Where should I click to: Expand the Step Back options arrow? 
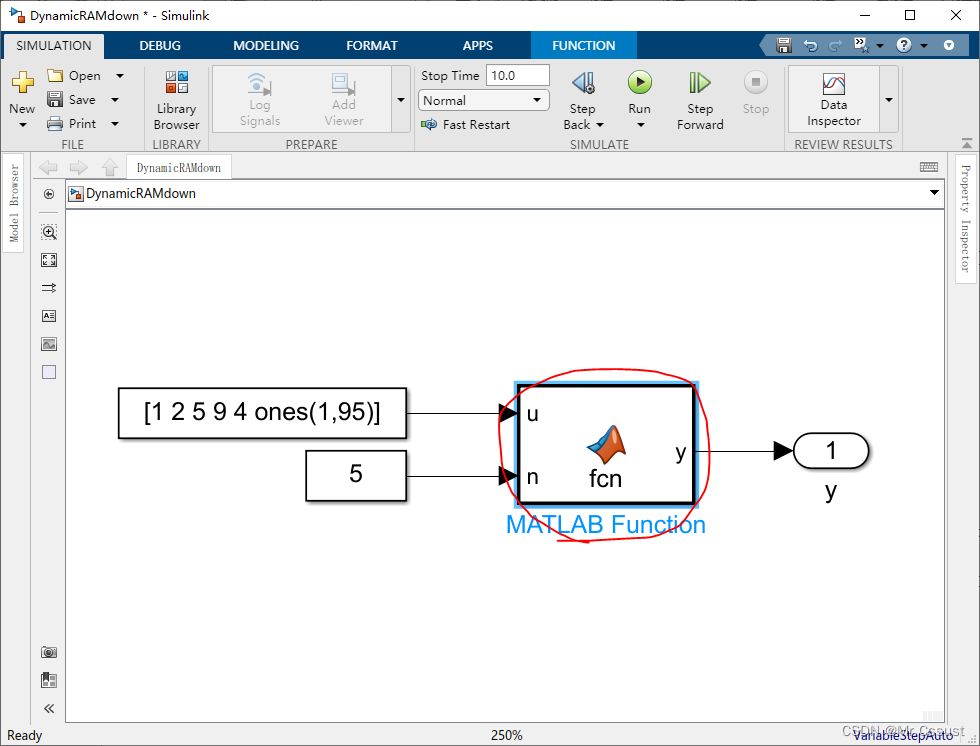pyautogui.click(x=600, y=125)
